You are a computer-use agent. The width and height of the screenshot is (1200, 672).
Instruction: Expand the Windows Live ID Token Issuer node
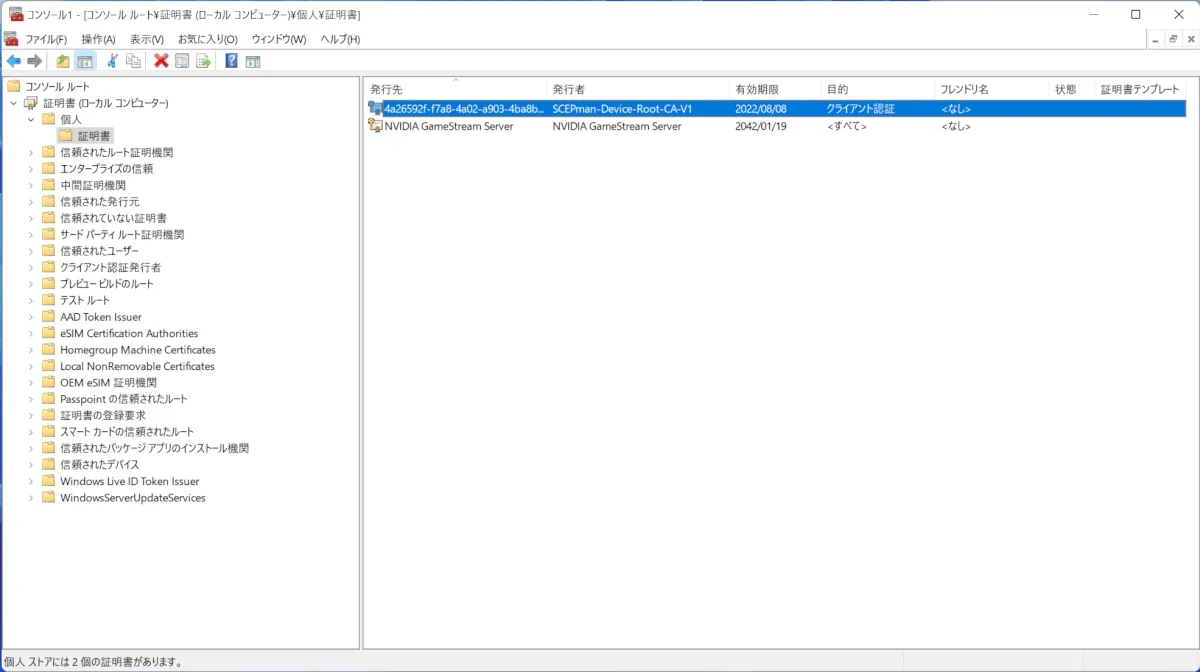tap(31, 482)
